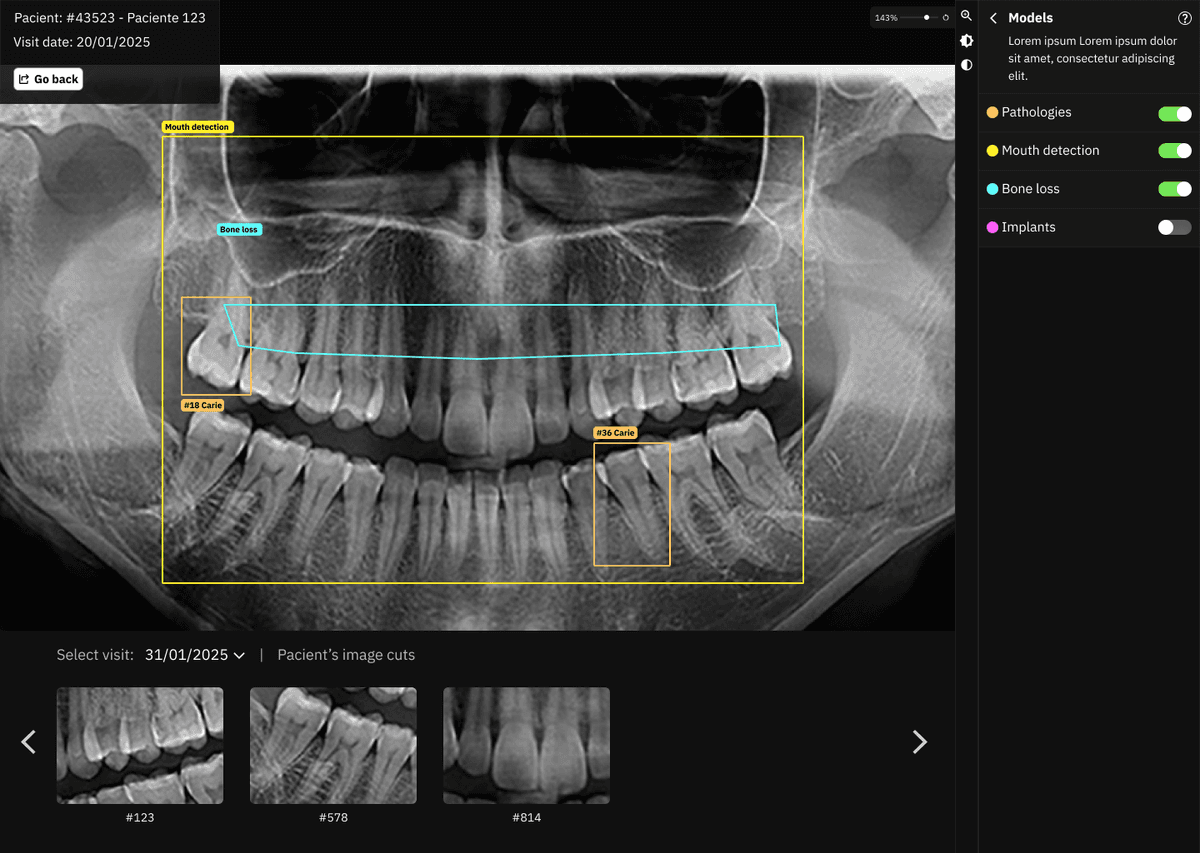Turn off Mouth detection toggle
Screen dimensions: 1200x853
pyautogui.click(x=1174, y=151)
